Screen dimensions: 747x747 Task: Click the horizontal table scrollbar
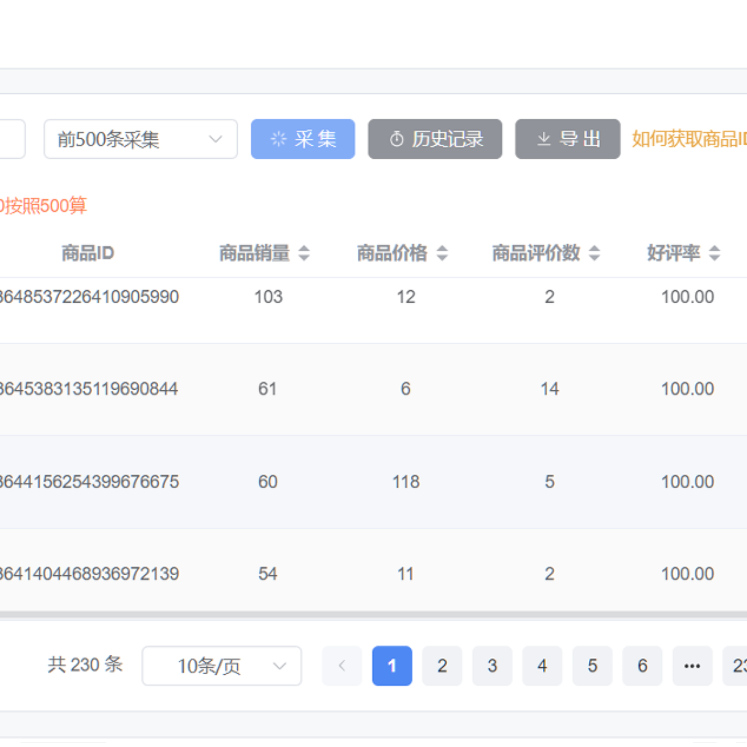click(x=374, y=615)
